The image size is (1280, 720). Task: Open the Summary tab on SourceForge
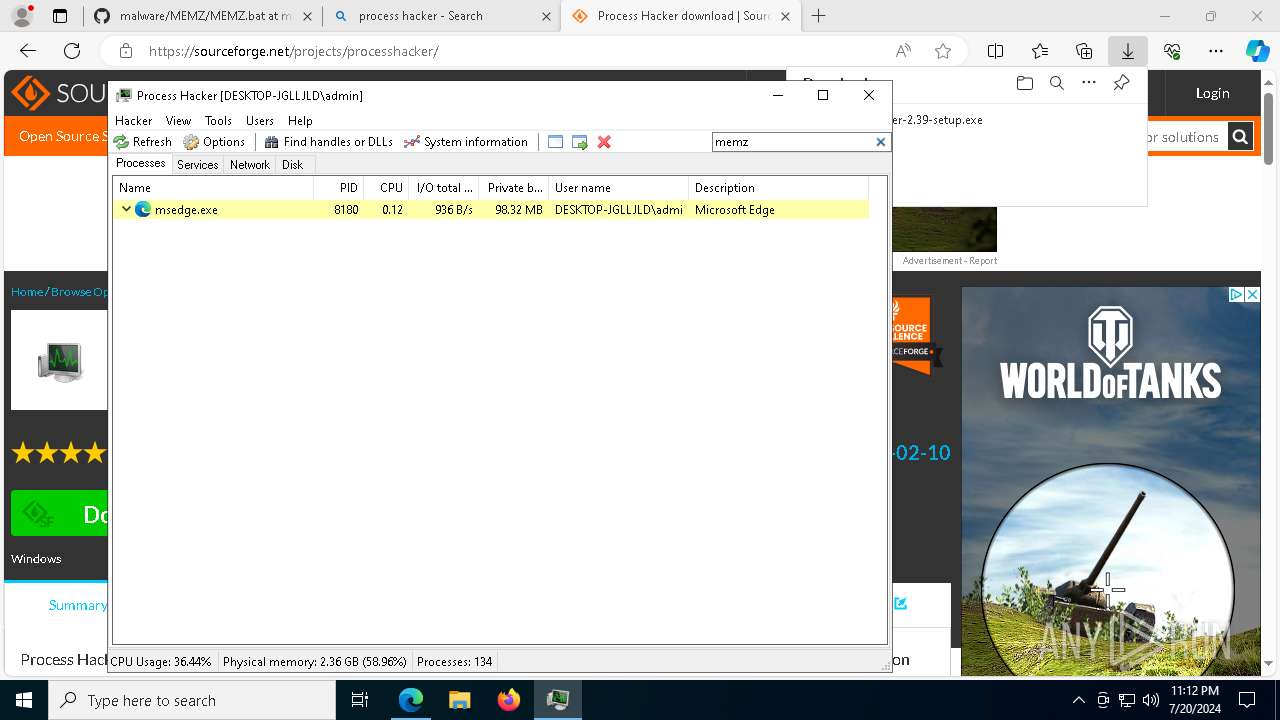(x=78, y=605)
